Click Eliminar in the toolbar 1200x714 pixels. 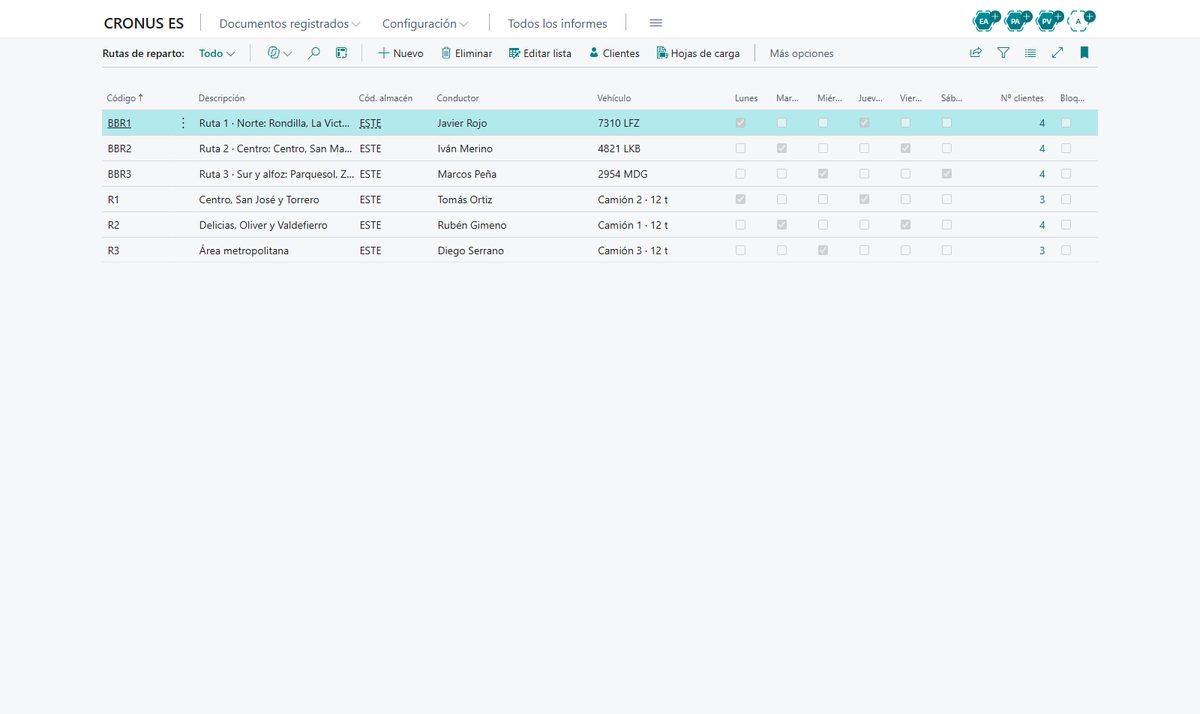click(466, 53)
